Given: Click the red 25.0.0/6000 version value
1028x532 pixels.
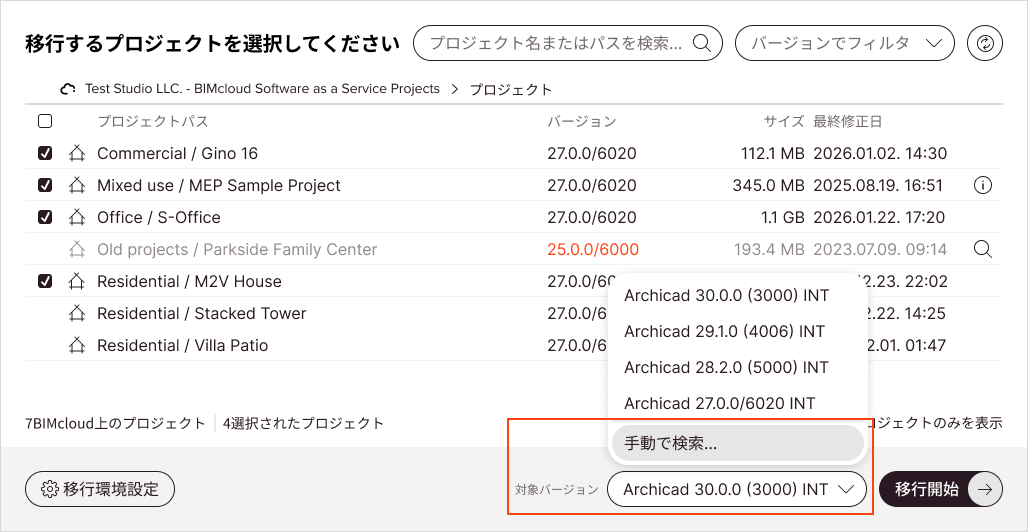Looking at the screenshot, I should (x=593, y=249).
